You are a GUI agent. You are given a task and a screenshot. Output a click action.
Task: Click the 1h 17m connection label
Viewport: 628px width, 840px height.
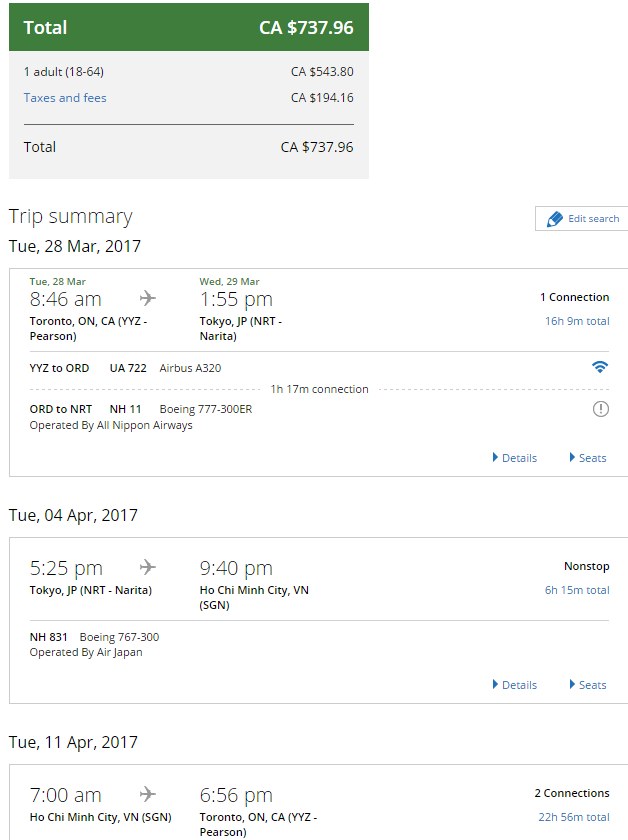[319, 389]
